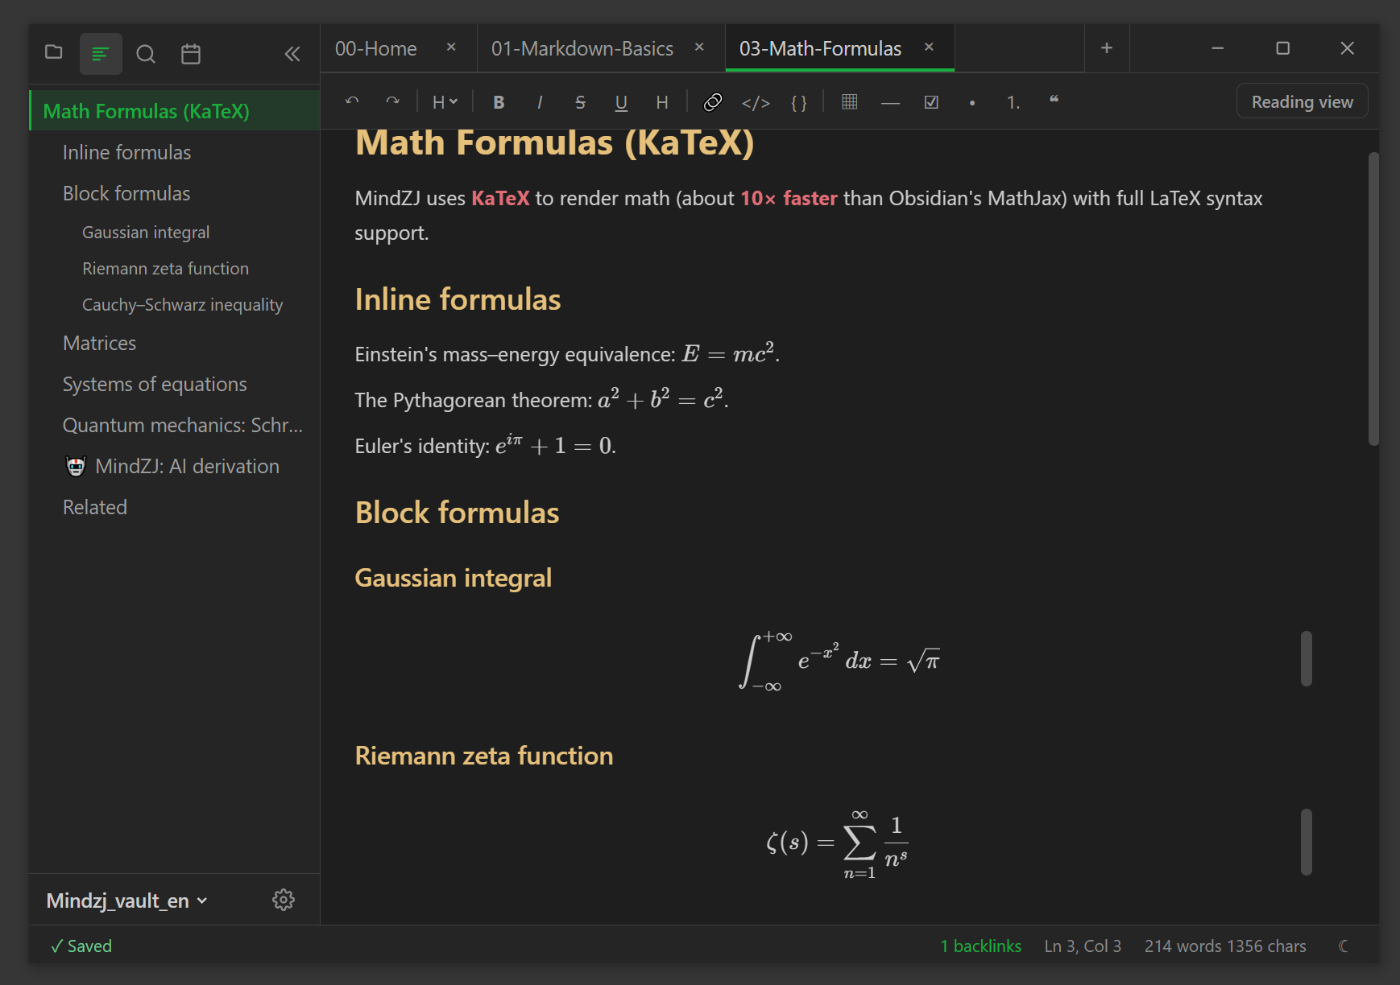Switch to Reading view
Screen dimensions: 1400x985
pos(1301,102)
